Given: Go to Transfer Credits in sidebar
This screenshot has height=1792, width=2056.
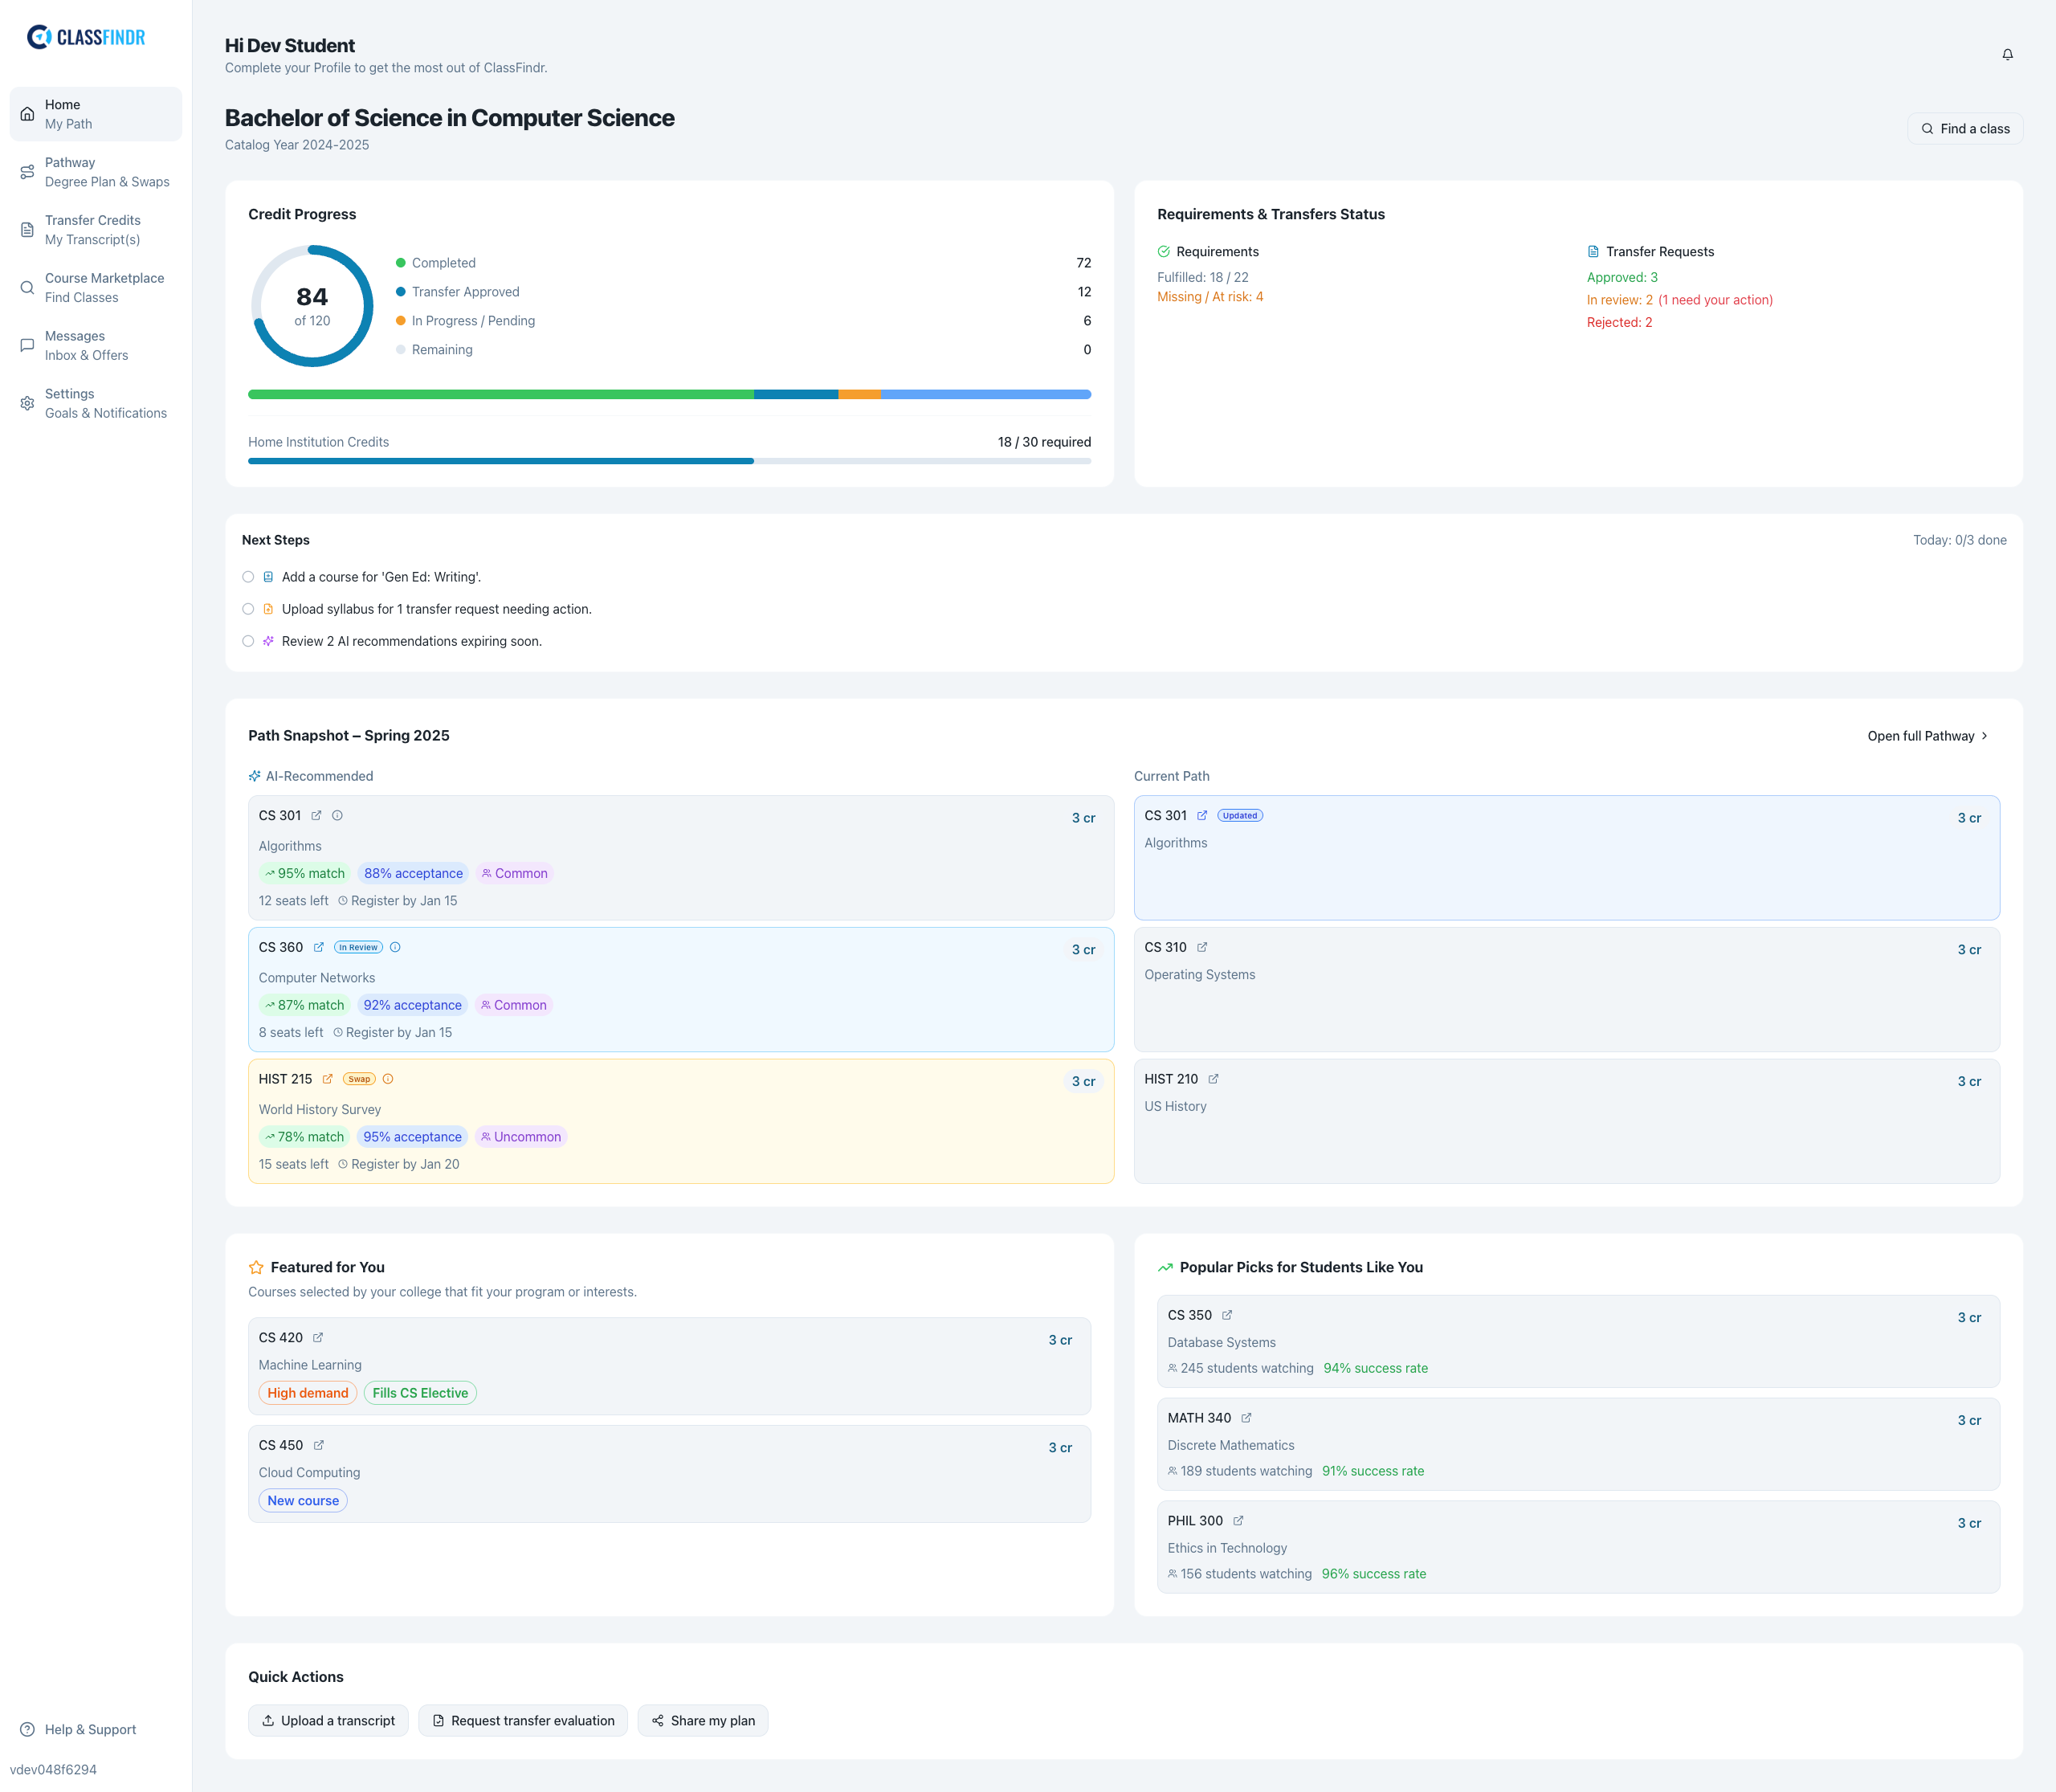Looking at the screenshot, I should tap(96, 230).
